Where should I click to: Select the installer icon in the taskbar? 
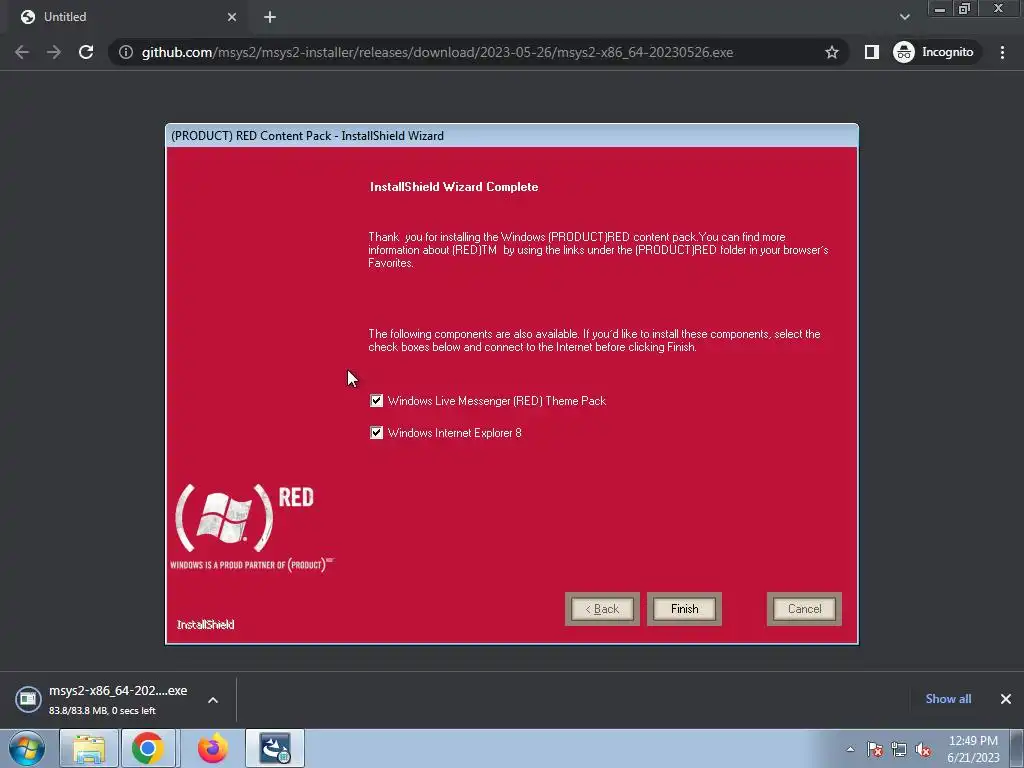point(275,748)
